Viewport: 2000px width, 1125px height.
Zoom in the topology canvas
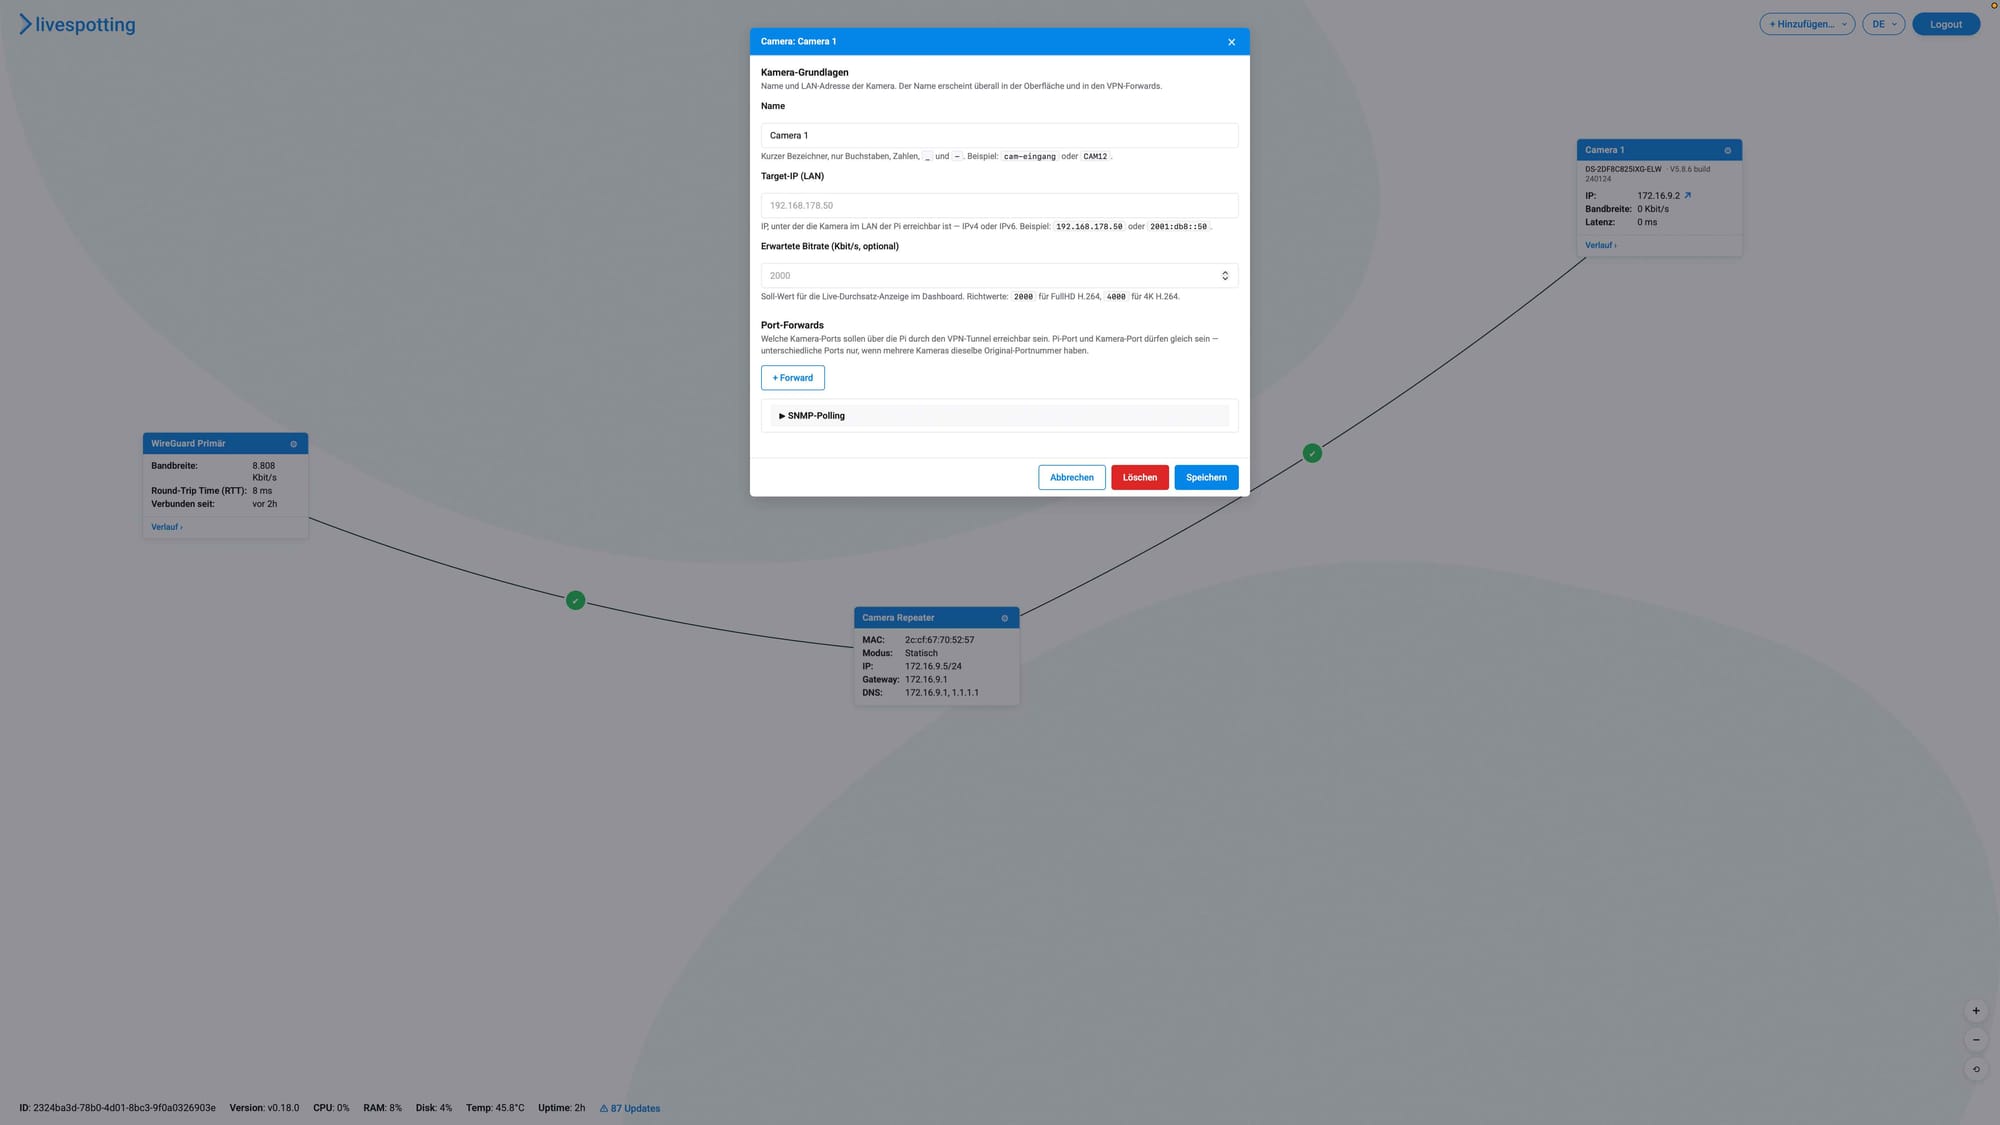pyautogui.click(x=1976, y=1011)
